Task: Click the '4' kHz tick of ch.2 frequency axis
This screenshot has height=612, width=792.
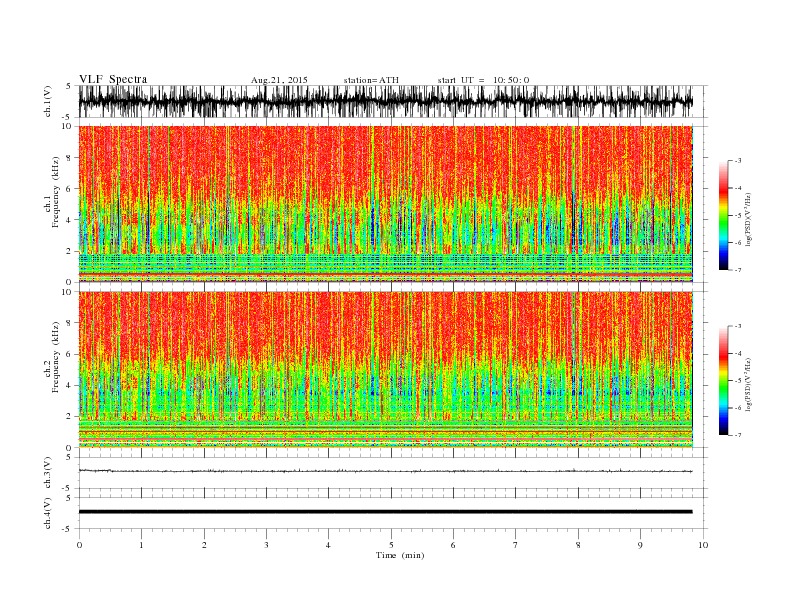Action: (70, 386)
